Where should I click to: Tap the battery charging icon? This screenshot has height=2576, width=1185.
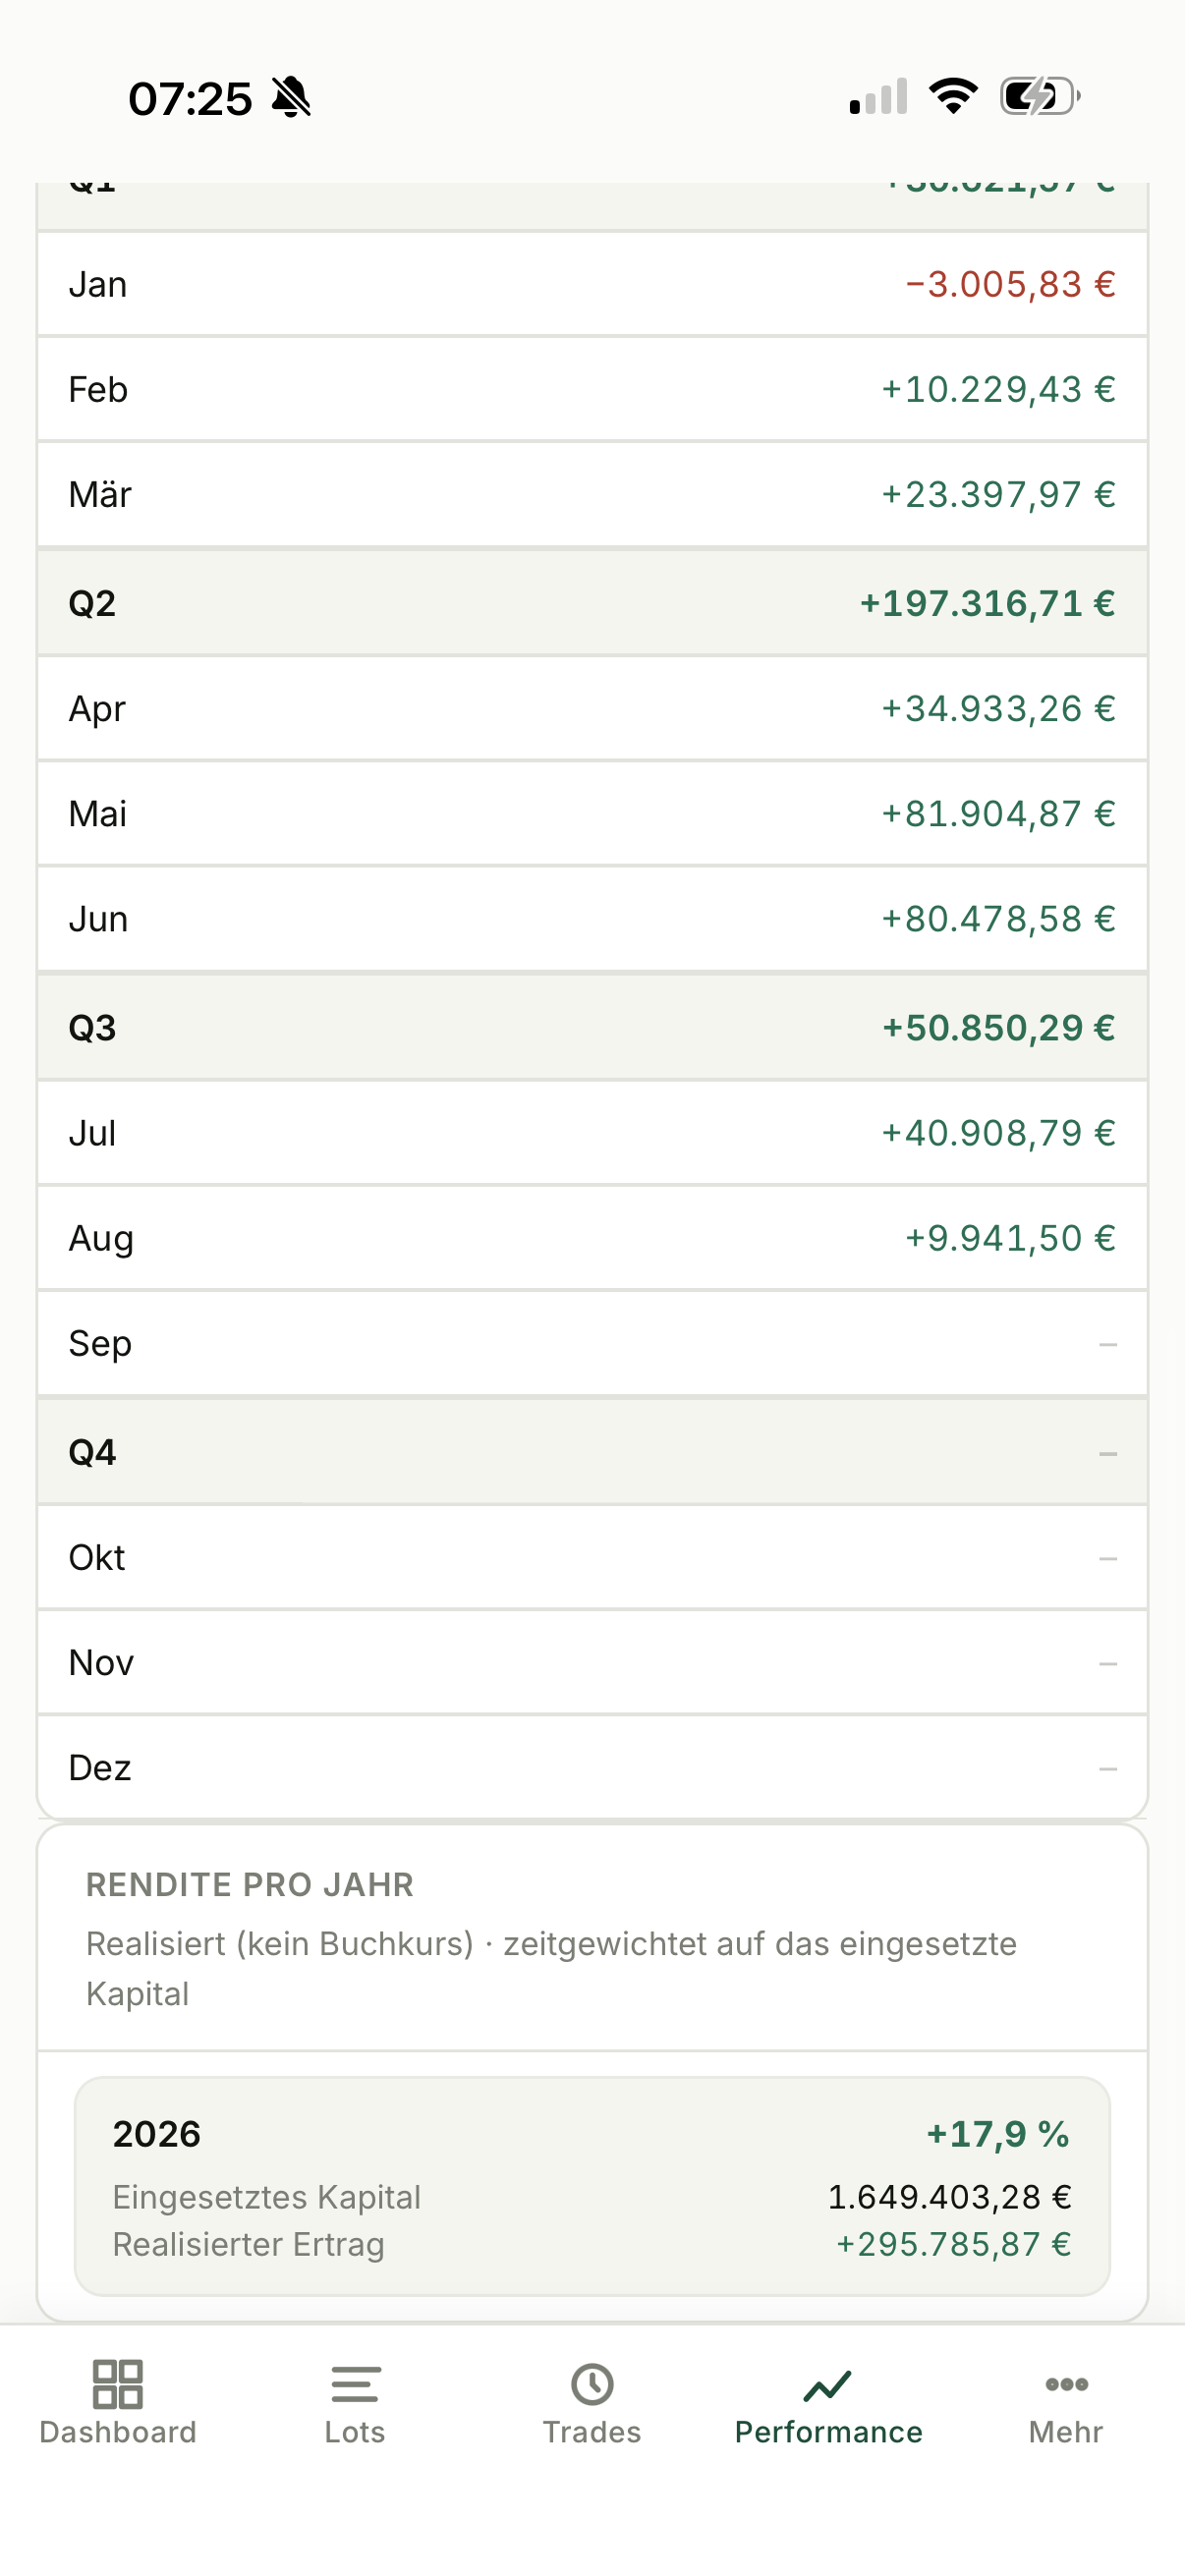1040,97
